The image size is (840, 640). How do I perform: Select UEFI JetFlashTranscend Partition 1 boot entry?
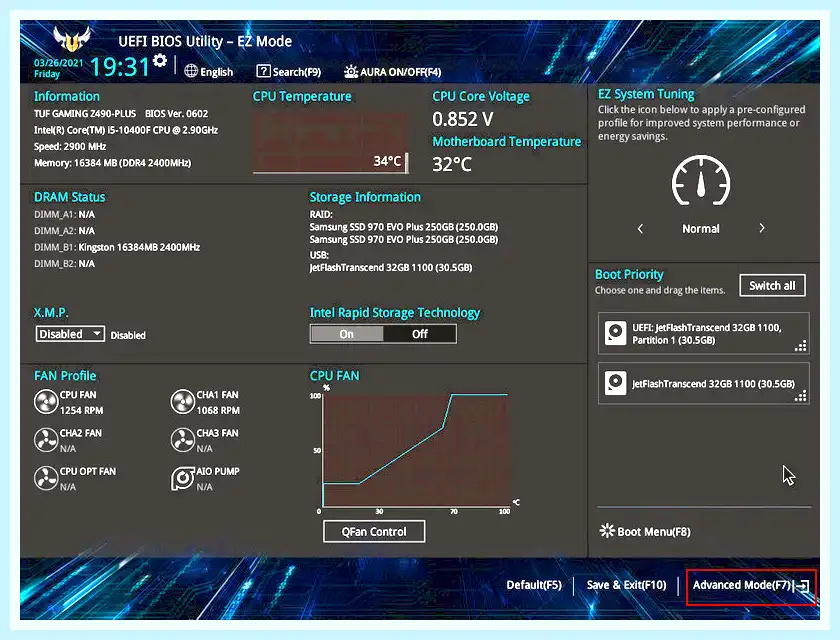[x=703, y=333]
